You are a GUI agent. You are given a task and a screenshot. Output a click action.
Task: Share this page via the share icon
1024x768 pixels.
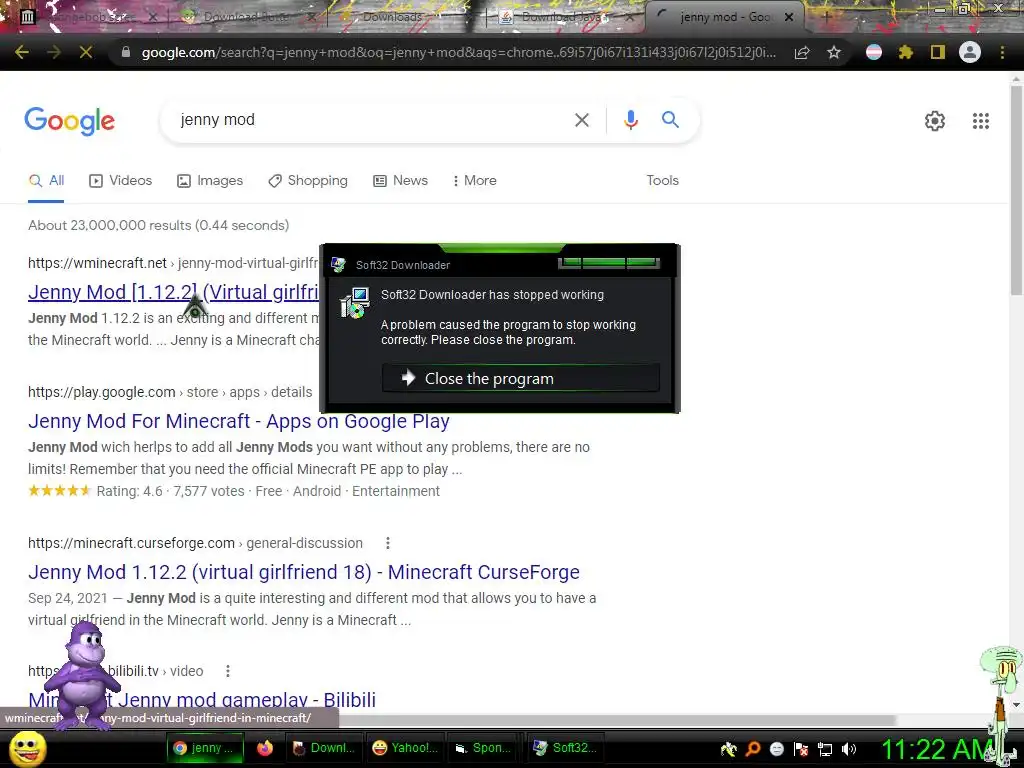pos(802,52)
